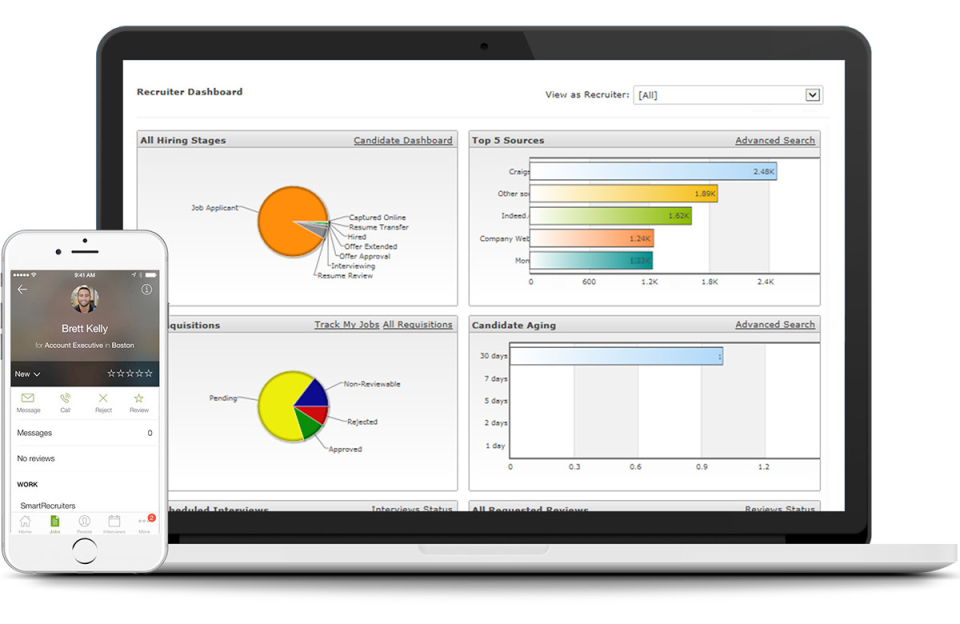Click the Non-Reviewable chart label
The width and height of the screenshot is (960, 624).
372,384
